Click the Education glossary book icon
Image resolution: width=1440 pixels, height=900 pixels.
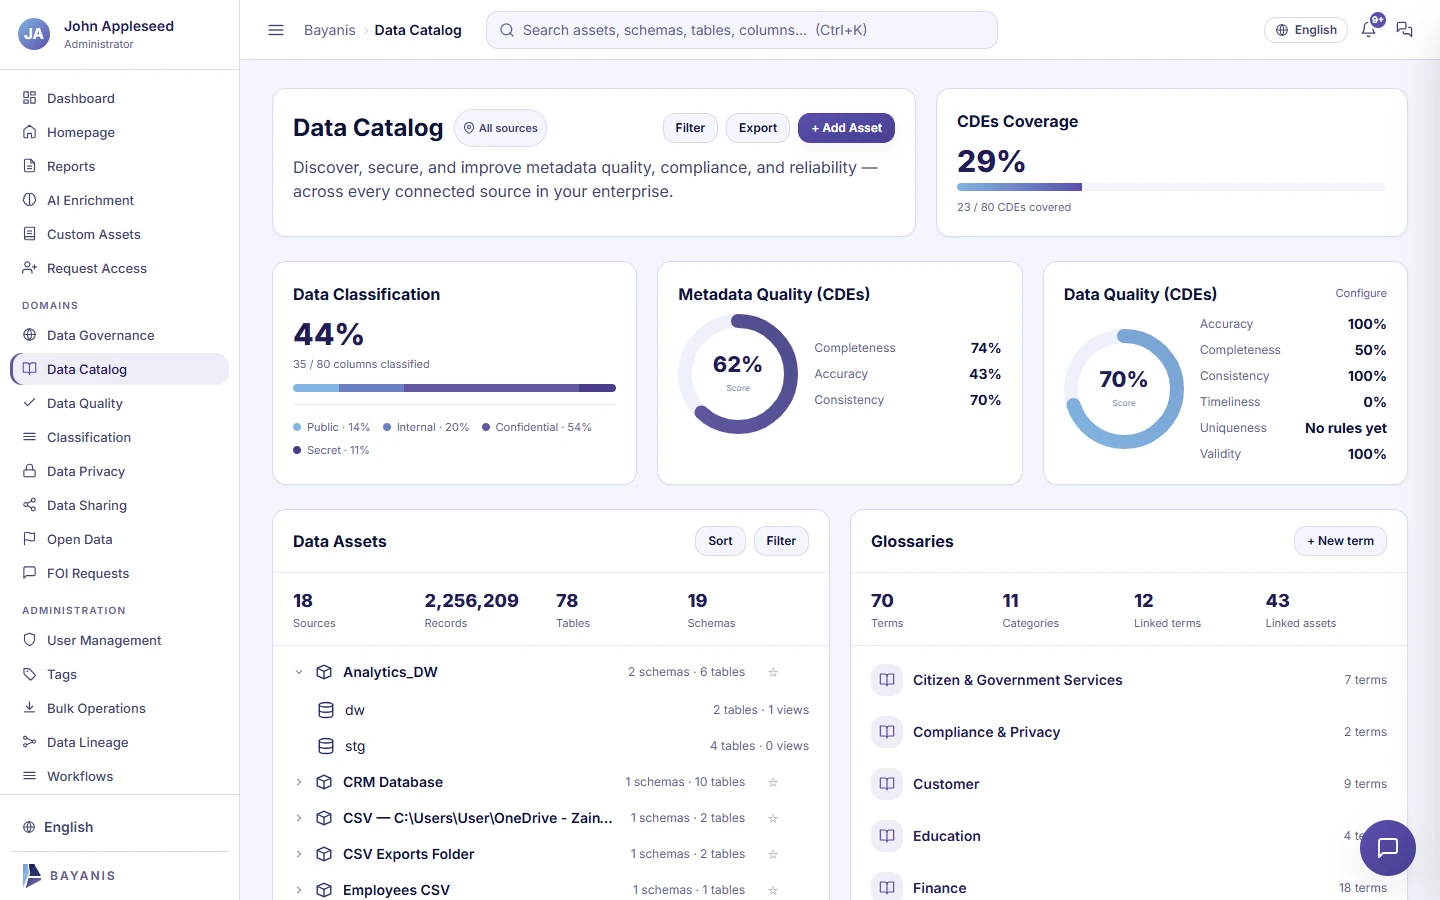(887, 836)
